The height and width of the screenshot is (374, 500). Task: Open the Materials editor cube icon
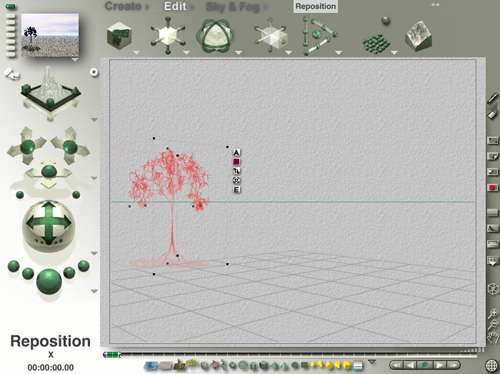[x=119, y=36]
